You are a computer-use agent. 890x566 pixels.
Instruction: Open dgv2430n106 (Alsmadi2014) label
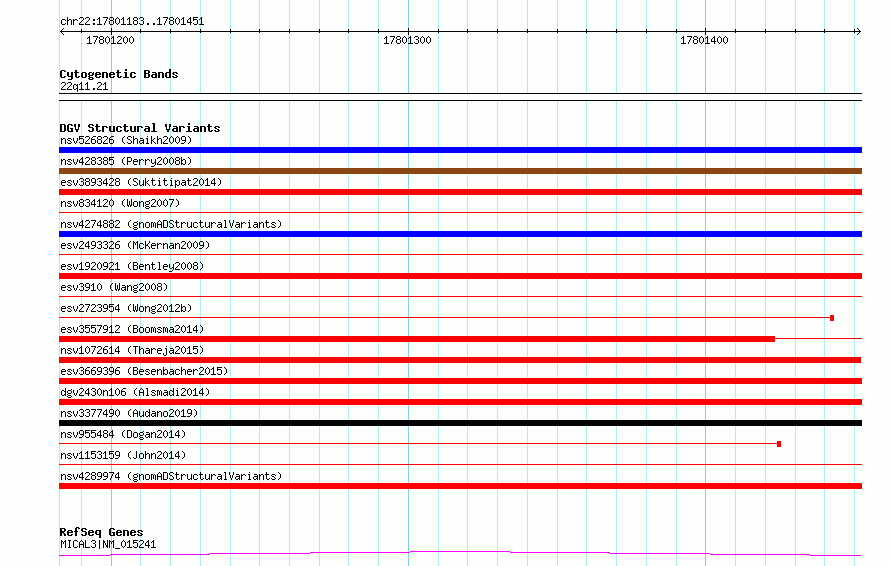135,392
